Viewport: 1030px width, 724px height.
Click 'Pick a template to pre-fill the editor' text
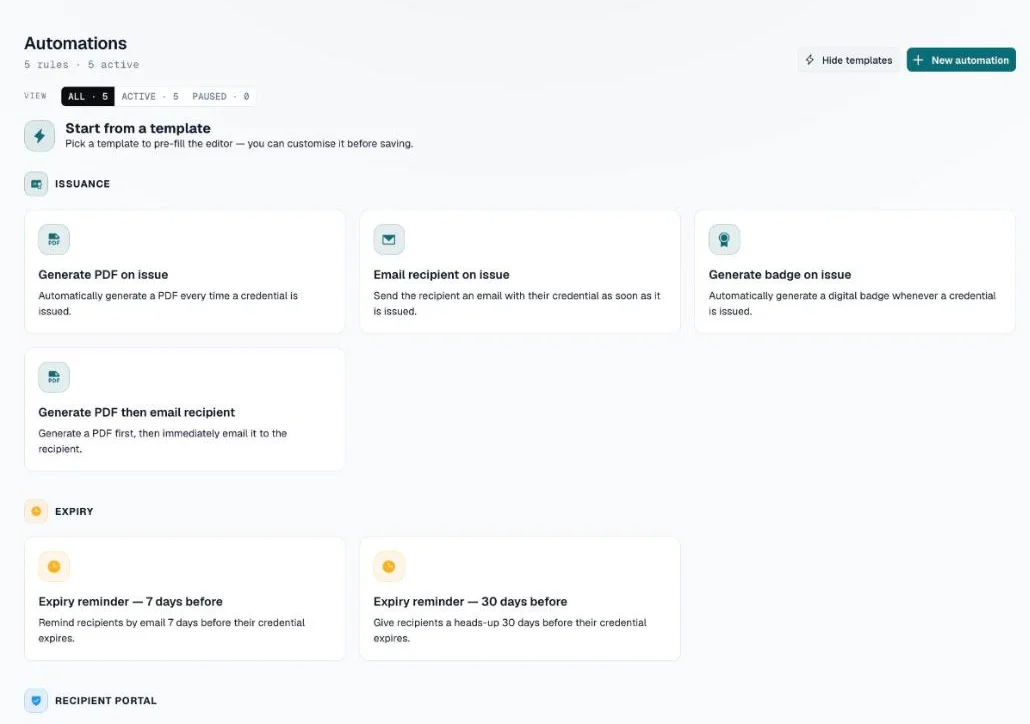(239, 143)
